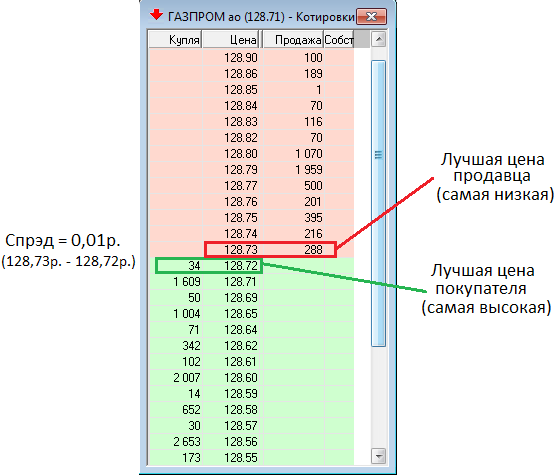556x475 pixels.
Task: Select price cell 128.71
Action: (232, 282)
